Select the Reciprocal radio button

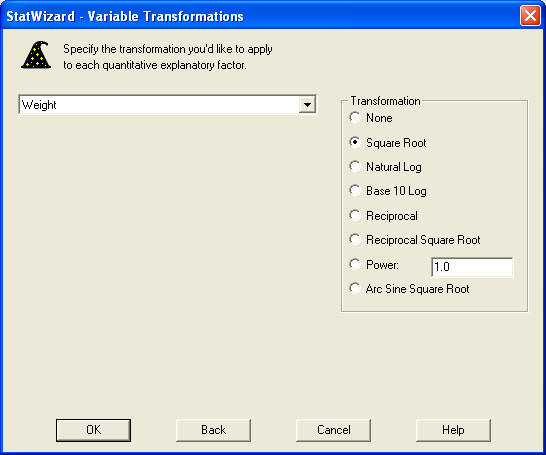click(355, 215)
